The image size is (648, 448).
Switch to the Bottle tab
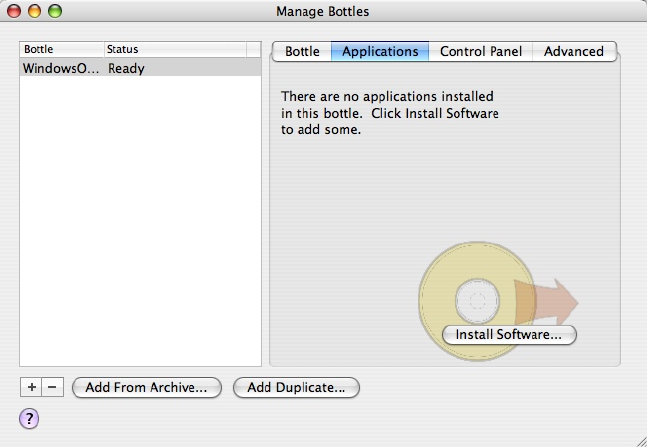[x=302, y=51]
